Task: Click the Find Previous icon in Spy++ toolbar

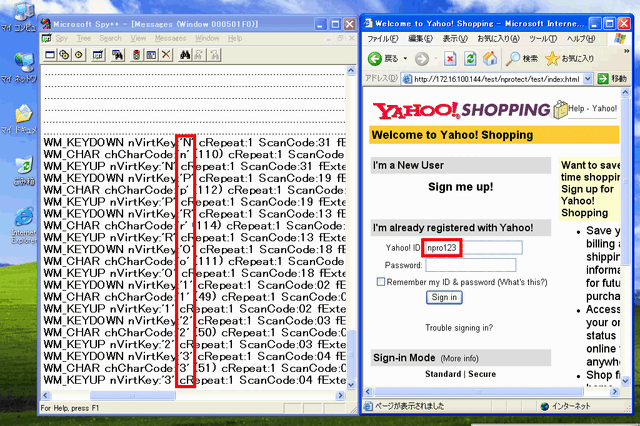Action: pos(214,55)
